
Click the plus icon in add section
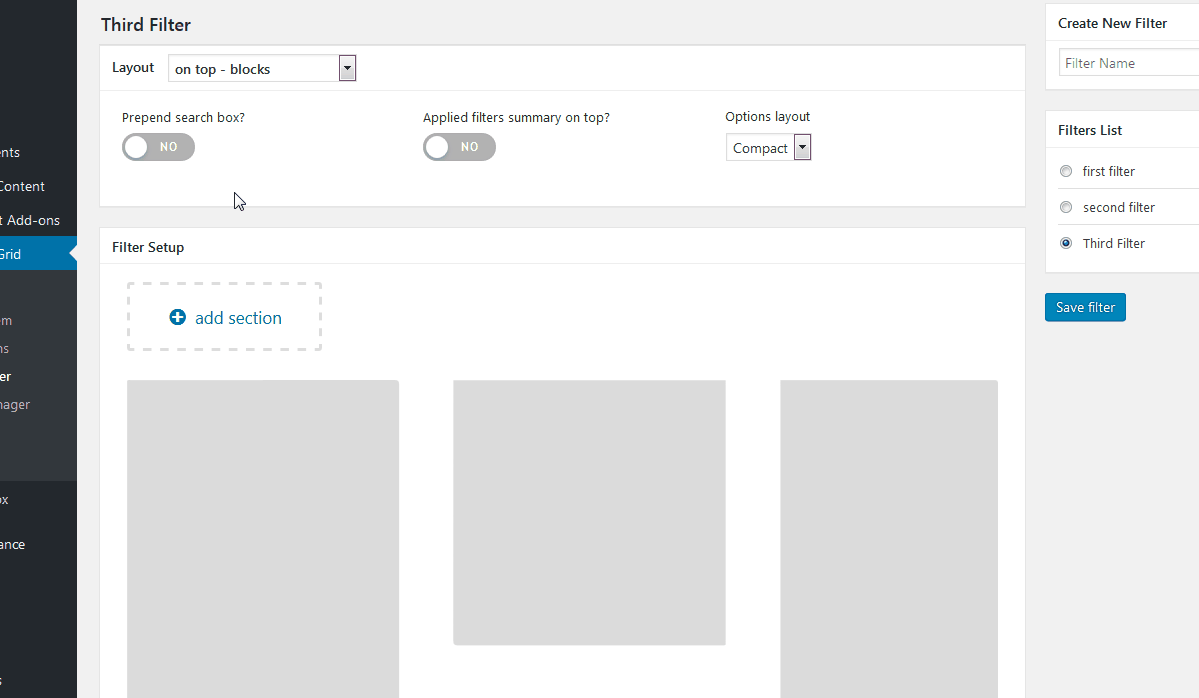click(177, 317)
